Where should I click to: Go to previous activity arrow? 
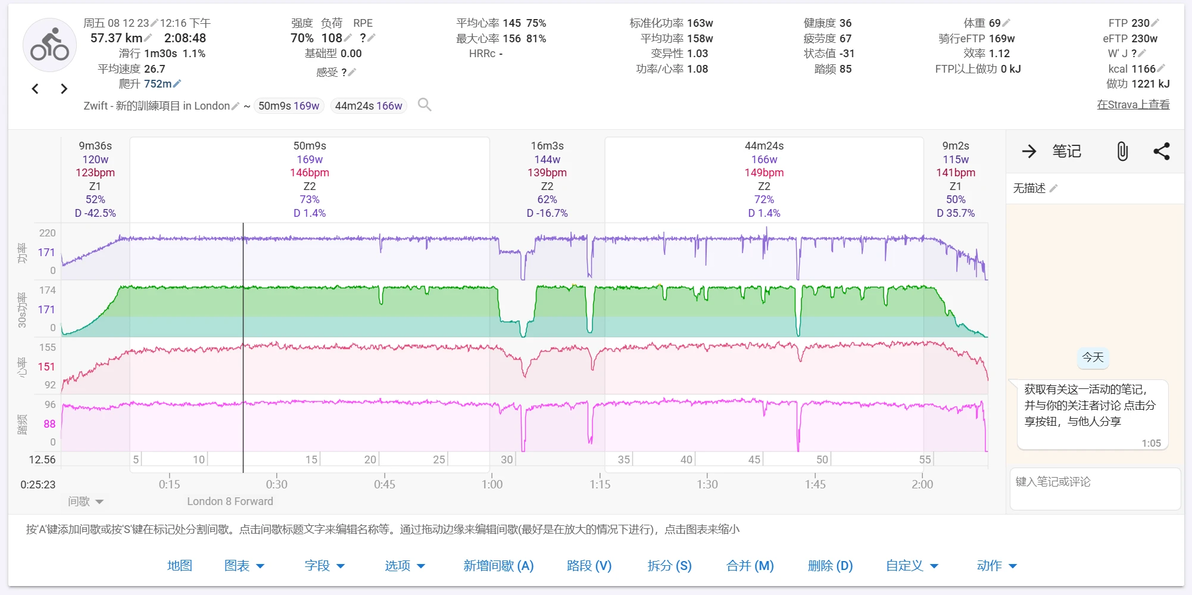click(35, 89)
